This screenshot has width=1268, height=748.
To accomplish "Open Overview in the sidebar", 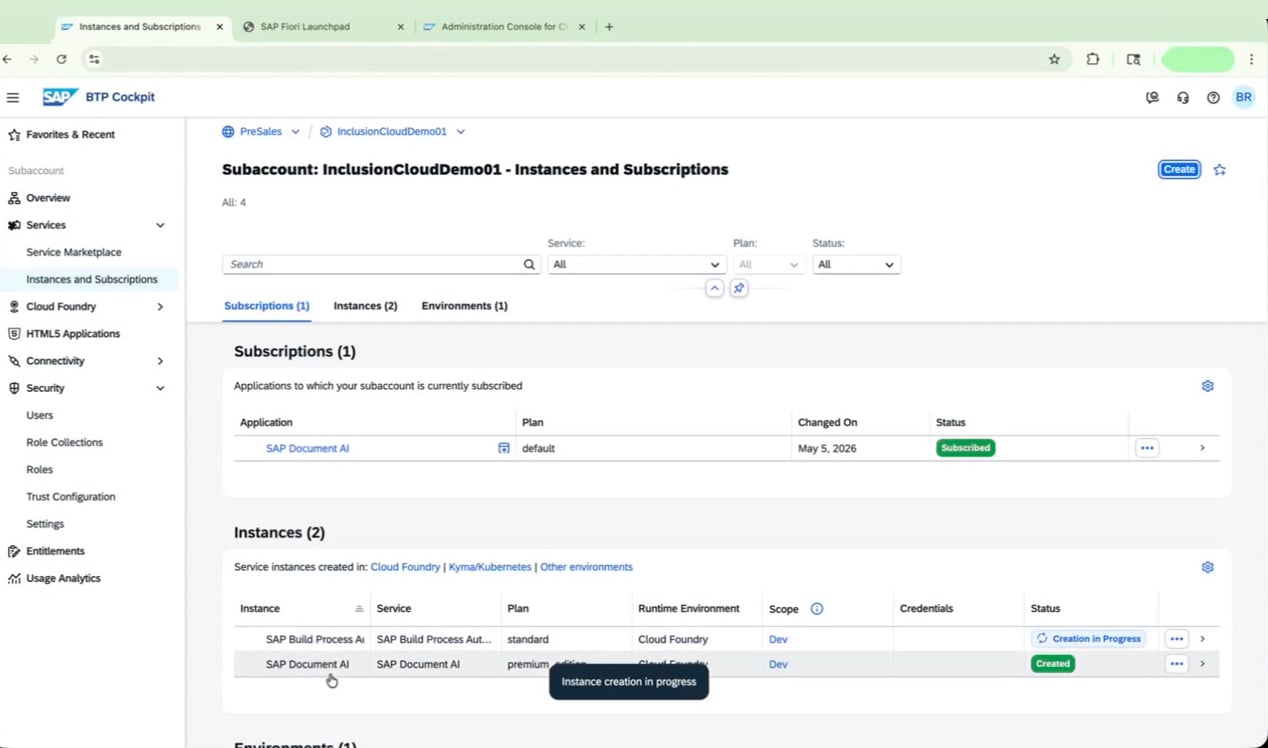I will pos(48,198).
